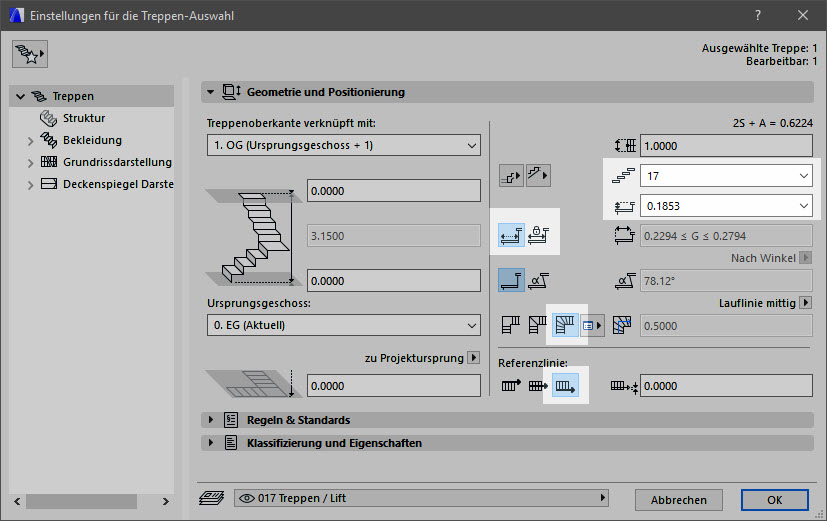Open the 017 Treppen / Lift layer selector
This screenshot has height=521, width=827.
coord(421,498)
